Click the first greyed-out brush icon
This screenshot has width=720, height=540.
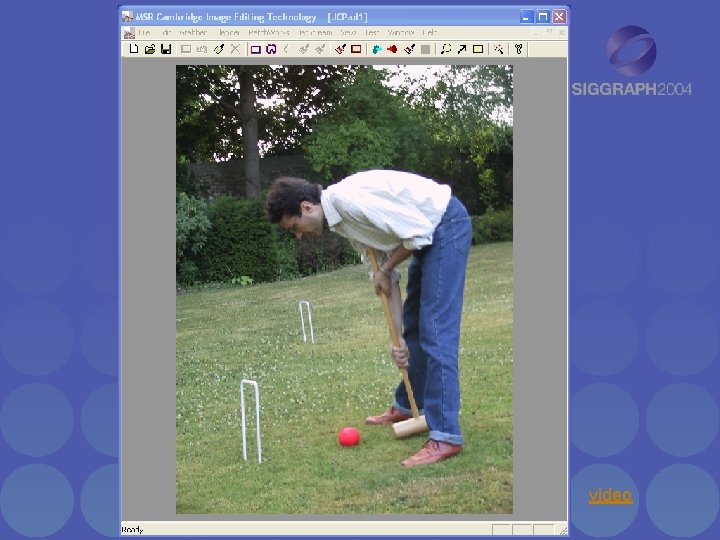pyautogui.click(x=304, y=49)
